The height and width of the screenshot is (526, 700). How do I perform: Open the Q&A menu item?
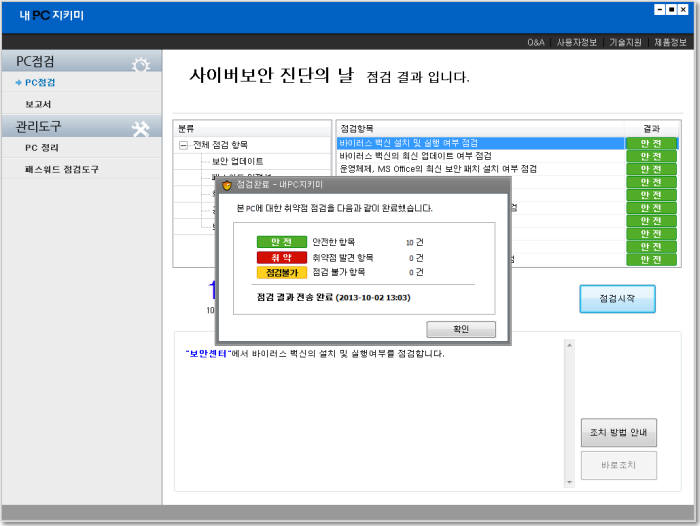[x=536, y=42]
